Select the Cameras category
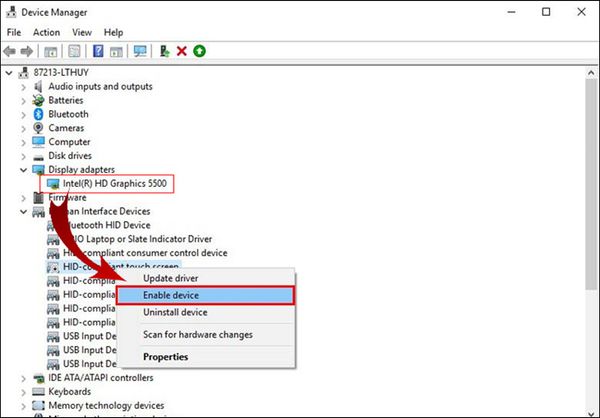 click(66, 128)
